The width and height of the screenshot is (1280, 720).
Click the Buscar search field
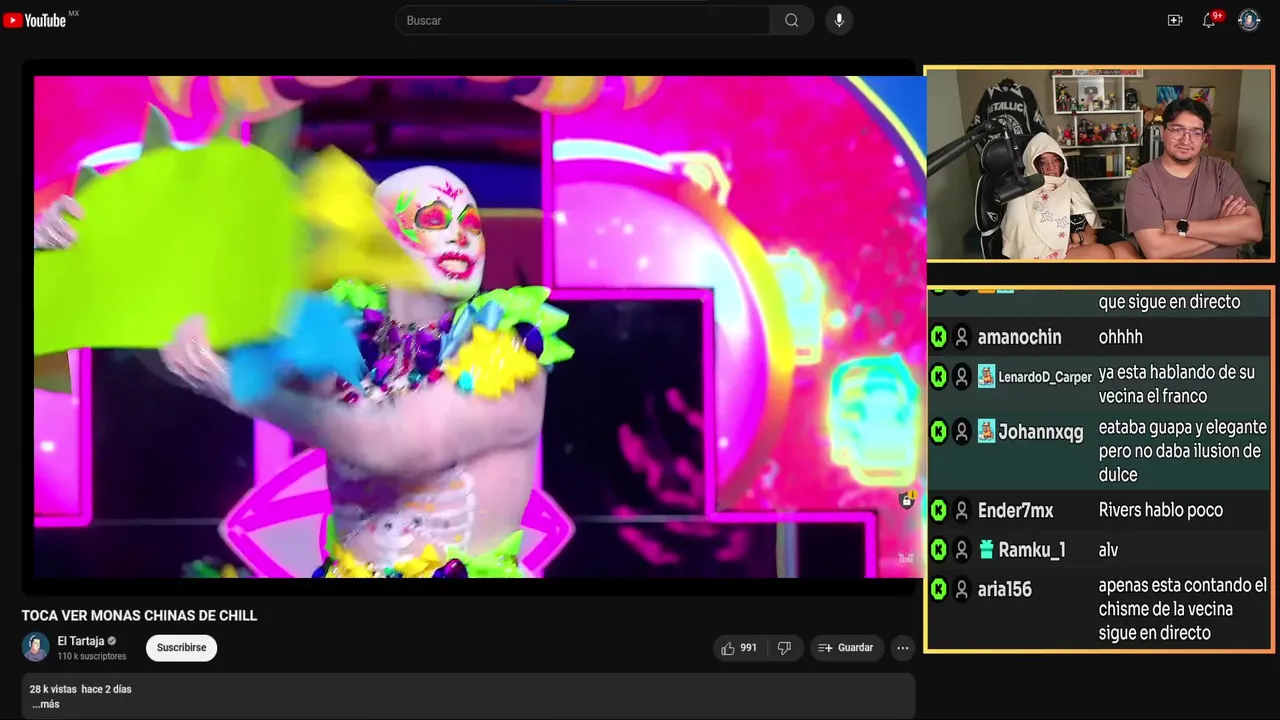(x=583, y=20)
